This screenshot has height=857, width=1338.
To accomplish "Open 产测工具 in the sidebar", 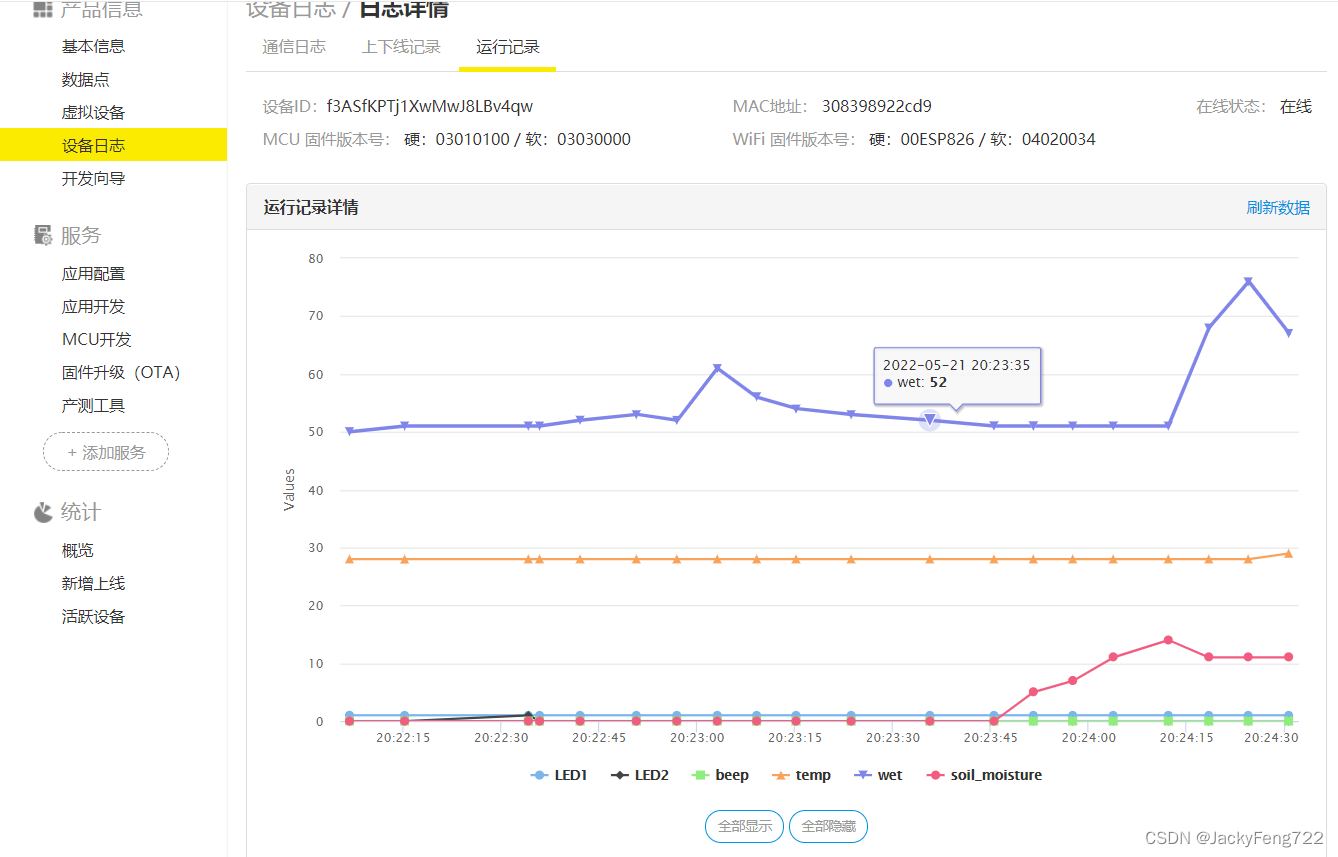I will coord(93,405).
